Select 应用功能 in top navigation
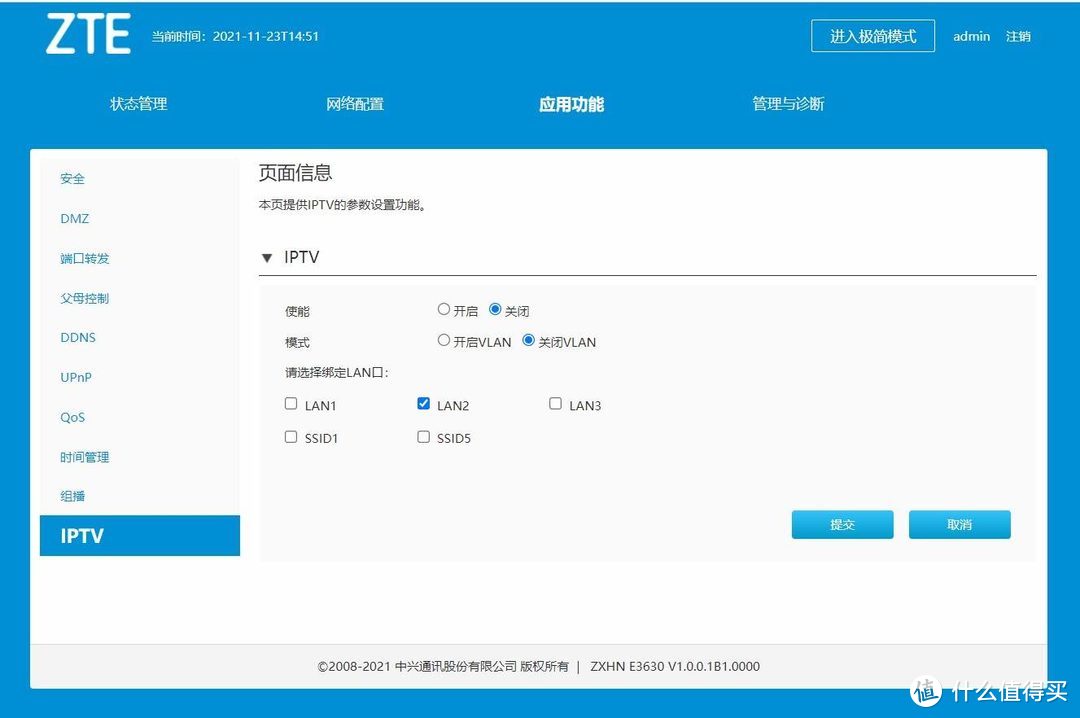Viewport: 1080px width, 718px height. pyautogui.click(x=571, y=104)
